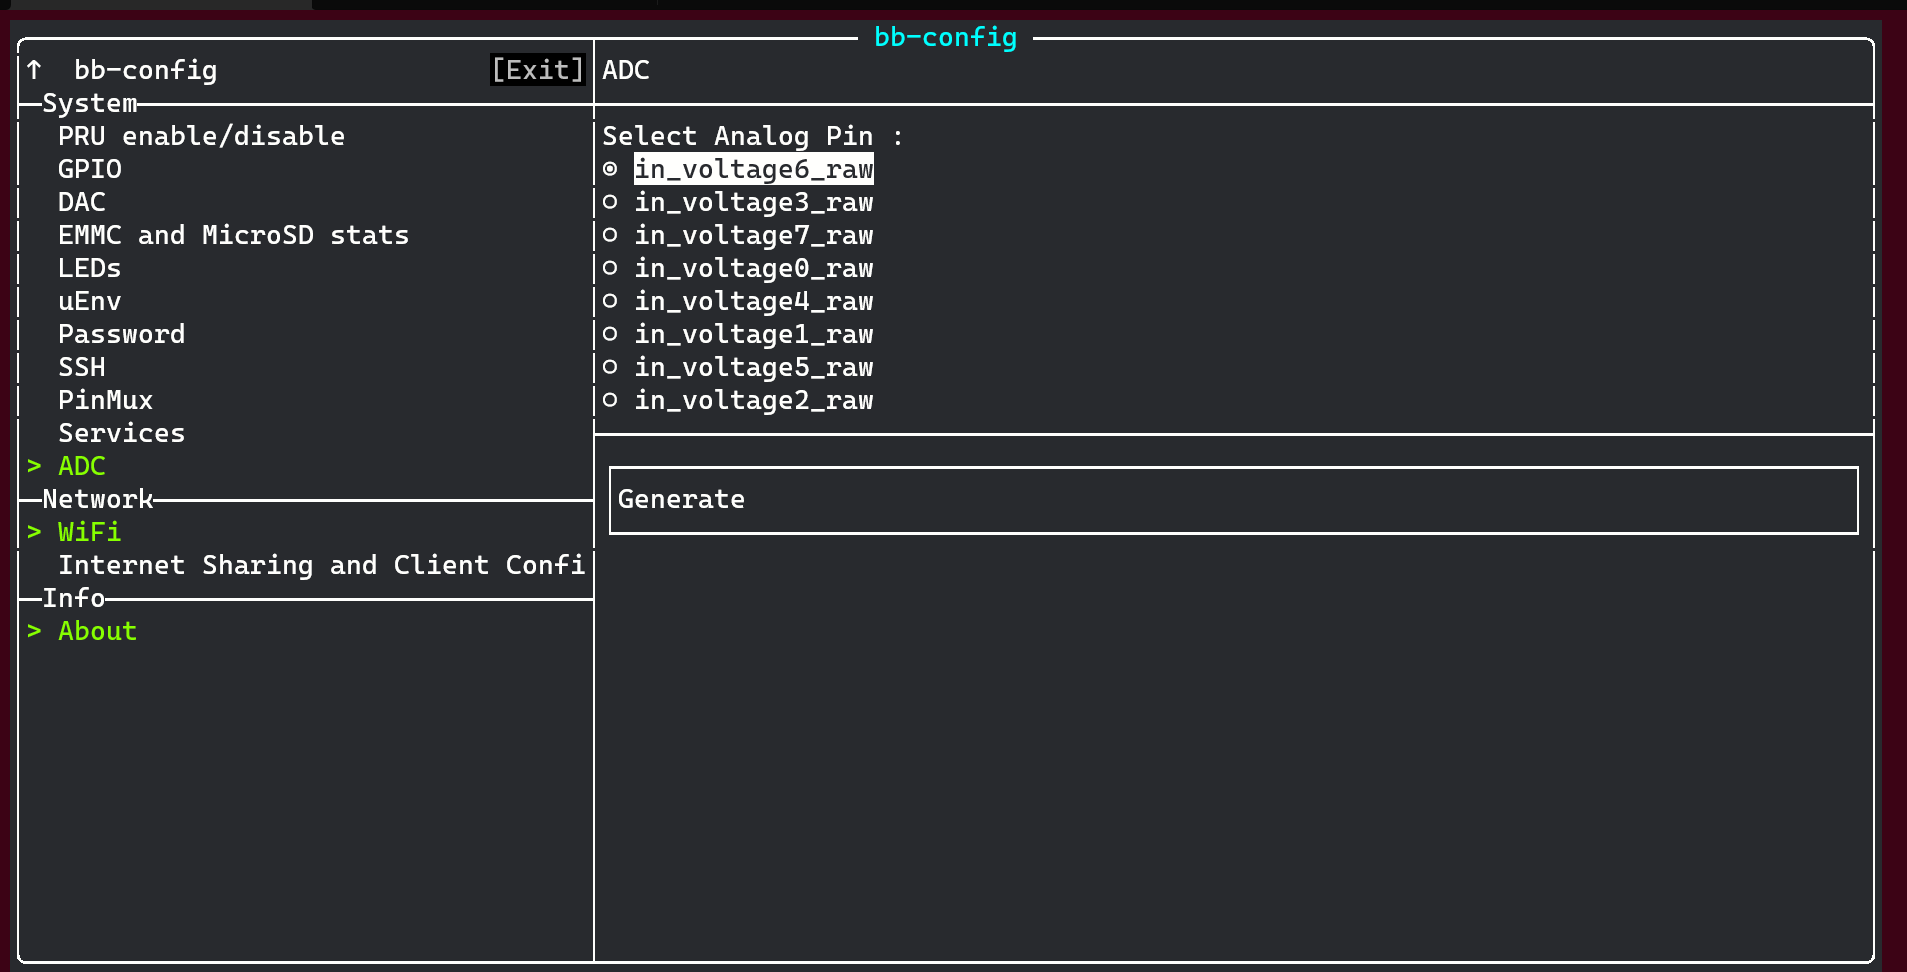Choose the in_voltage4_raw pin

pyautogui.click(x=753, y=301)
